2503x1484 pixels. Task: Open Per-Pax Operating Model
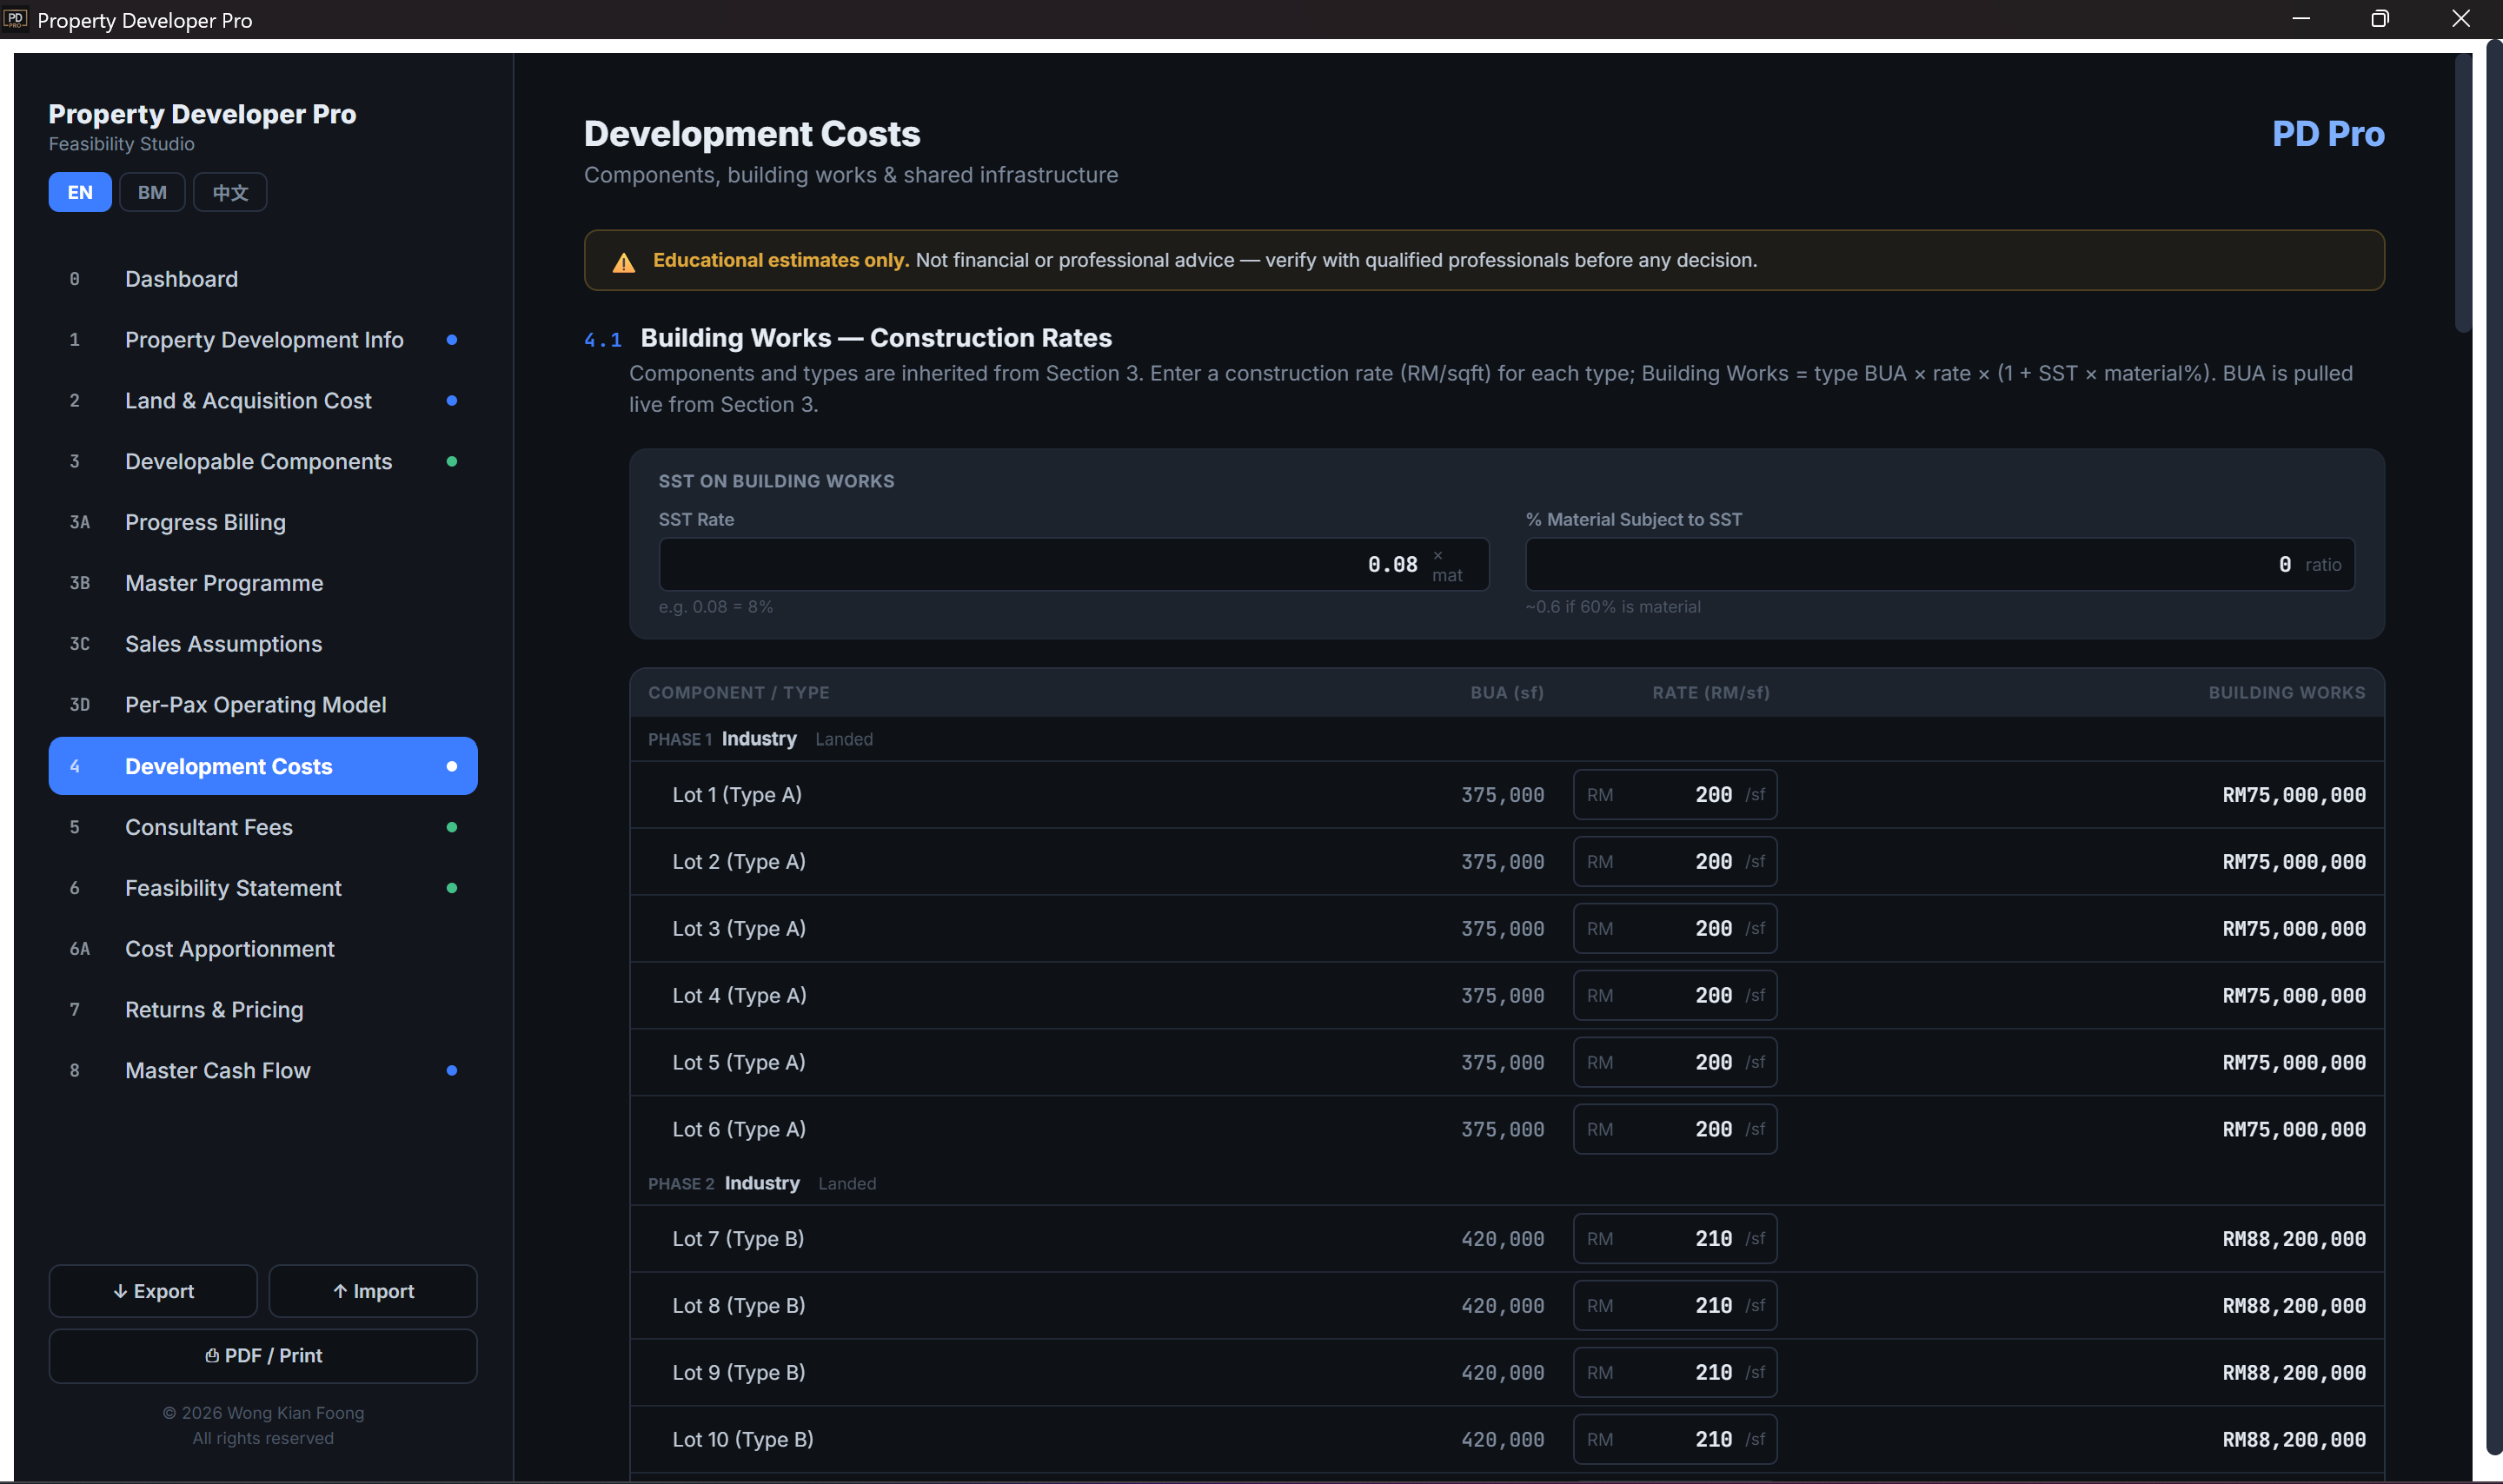[263, 706]
